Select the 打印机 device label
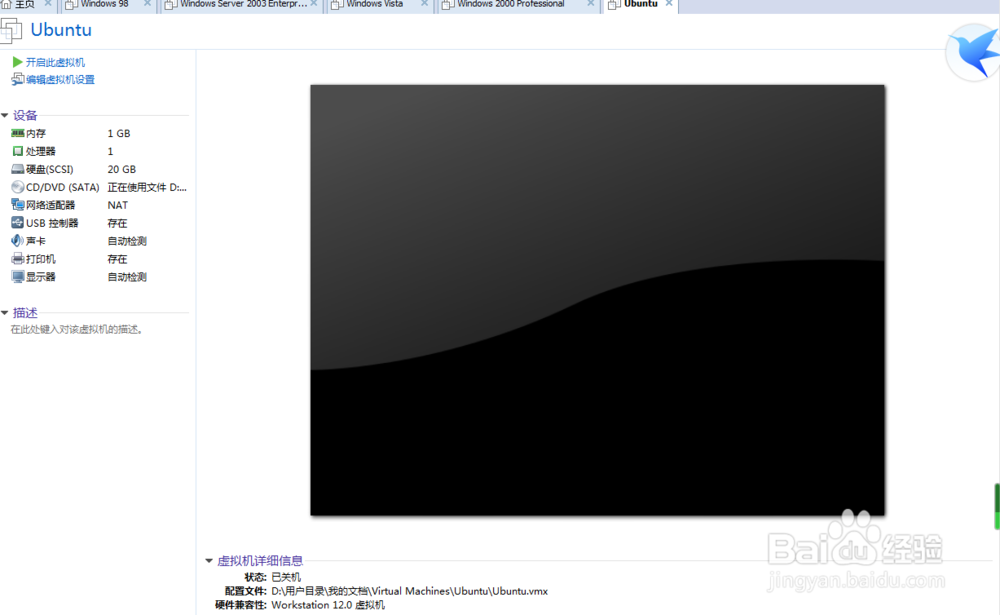 (41, 259)
